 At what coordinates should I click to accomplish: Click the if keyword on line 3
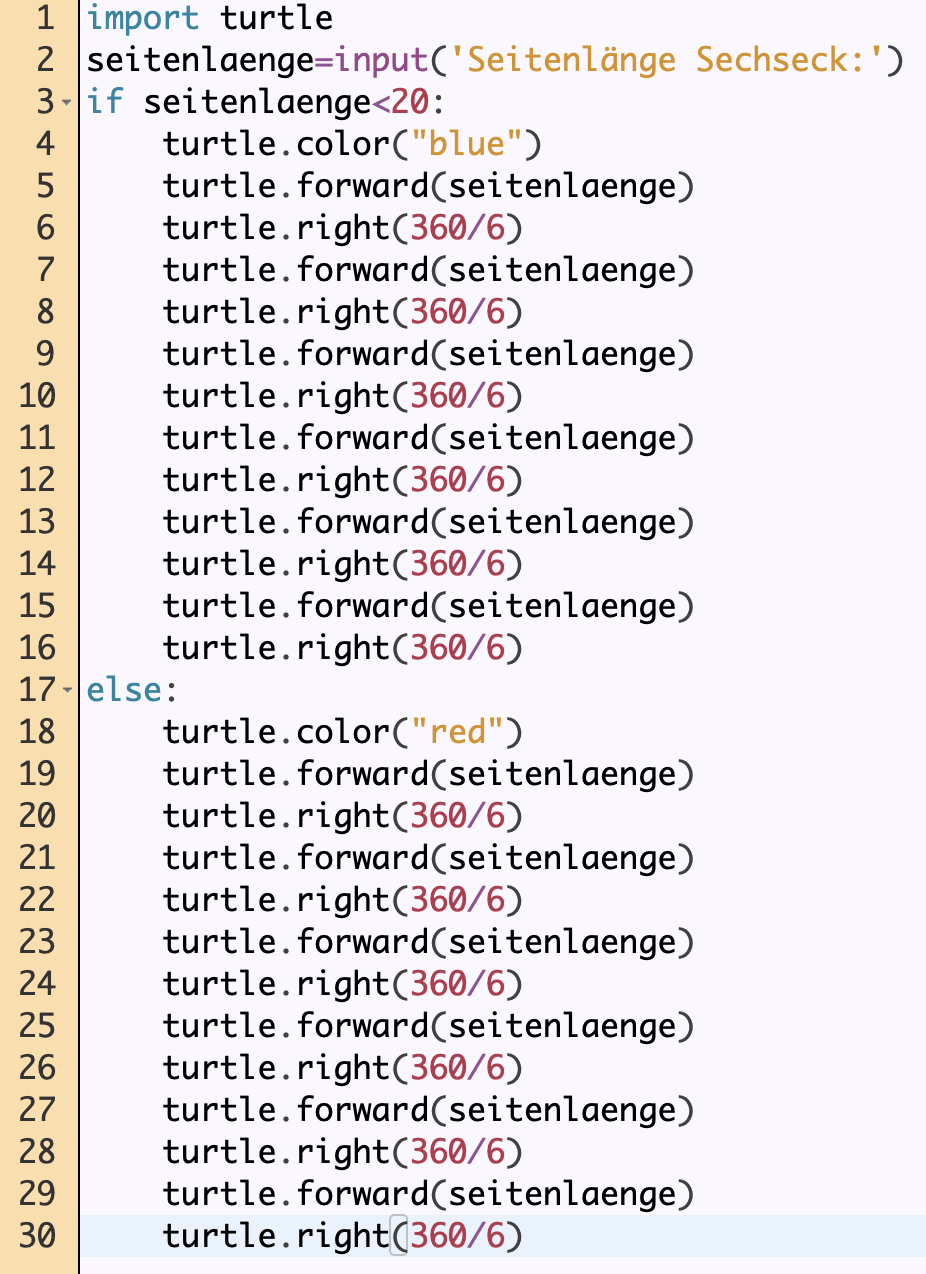(105, 102)
